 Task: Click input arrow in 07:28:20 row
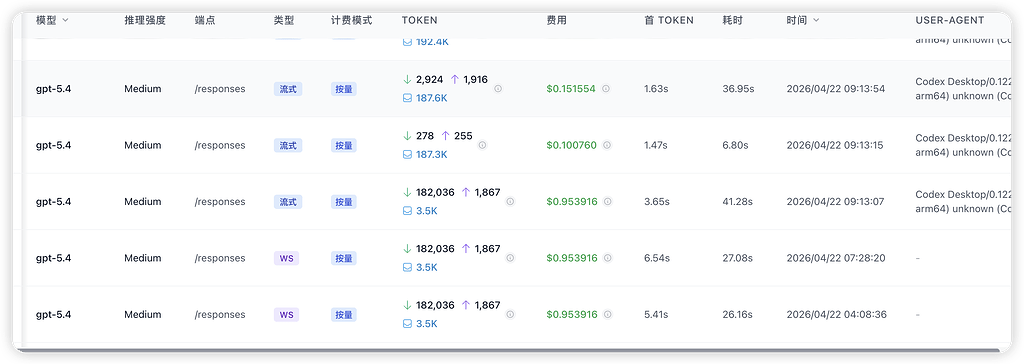point(408,248)
